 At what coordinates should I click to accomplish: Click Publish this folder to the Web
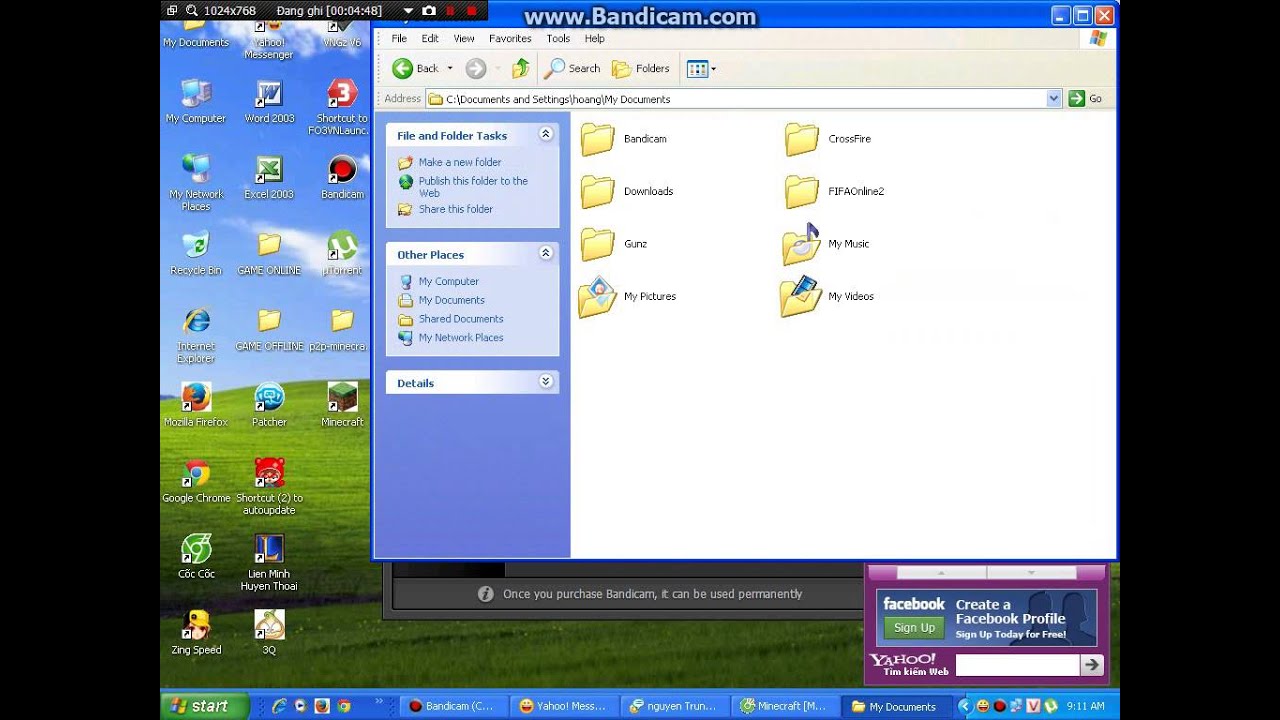click(x=473, y=187)
